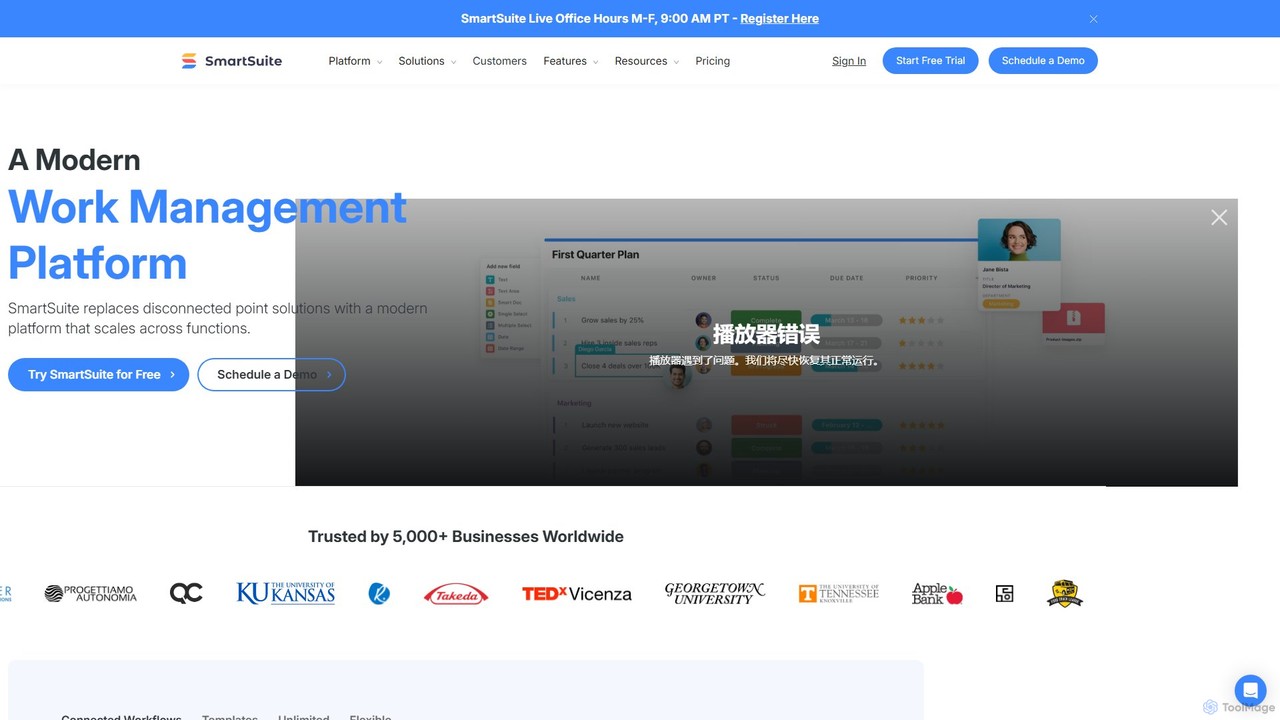Viewport: 1280px width, 720px height.
Task: Close the video player error overlay
Action: (1219, 217)
